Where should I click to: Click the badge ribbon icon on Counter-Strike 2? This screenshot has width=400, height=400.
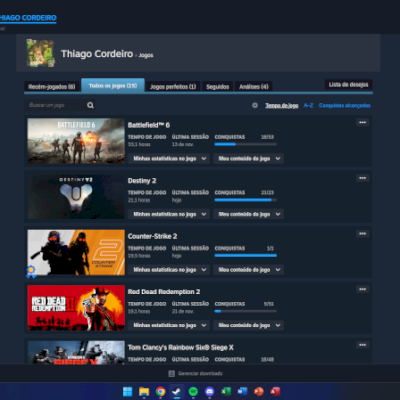(31, 272)
